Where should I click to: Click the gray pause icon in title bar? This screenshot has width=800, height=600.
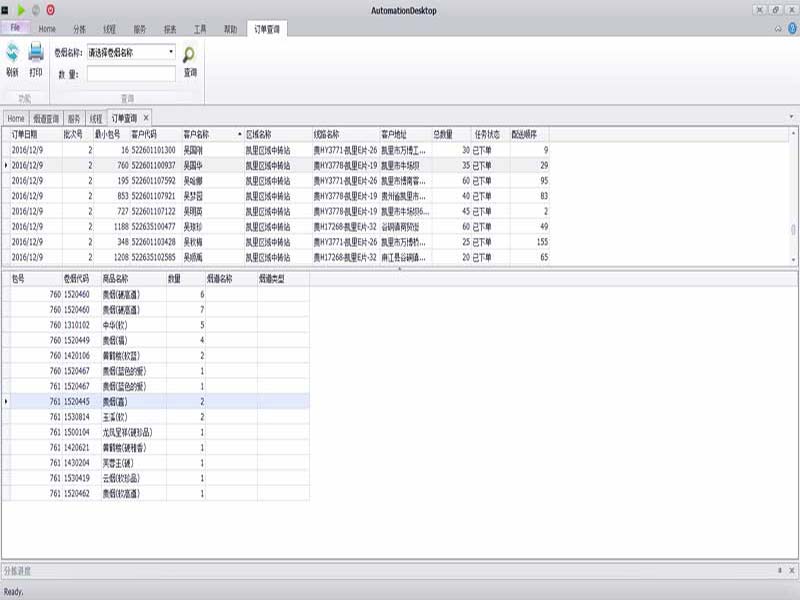[x=37, y=9]
